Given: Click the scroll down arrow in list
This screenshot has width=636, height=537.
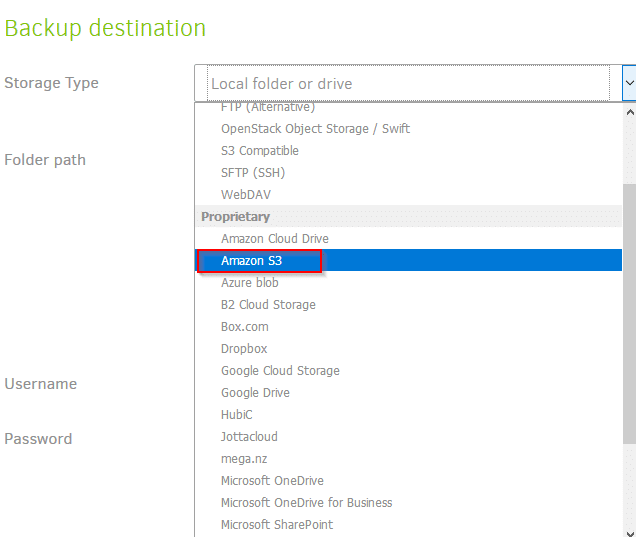Looking at the screenshot, I should pyautogui.click(x=630, y=533).
